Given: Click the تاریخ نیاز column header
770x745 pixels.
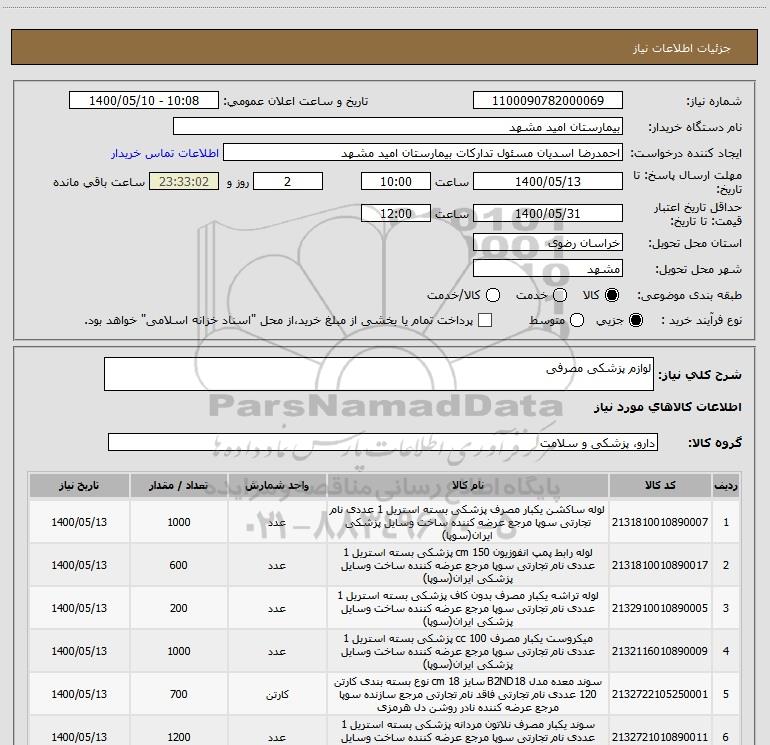Looking at the screenshot, I should click(79, 486).
